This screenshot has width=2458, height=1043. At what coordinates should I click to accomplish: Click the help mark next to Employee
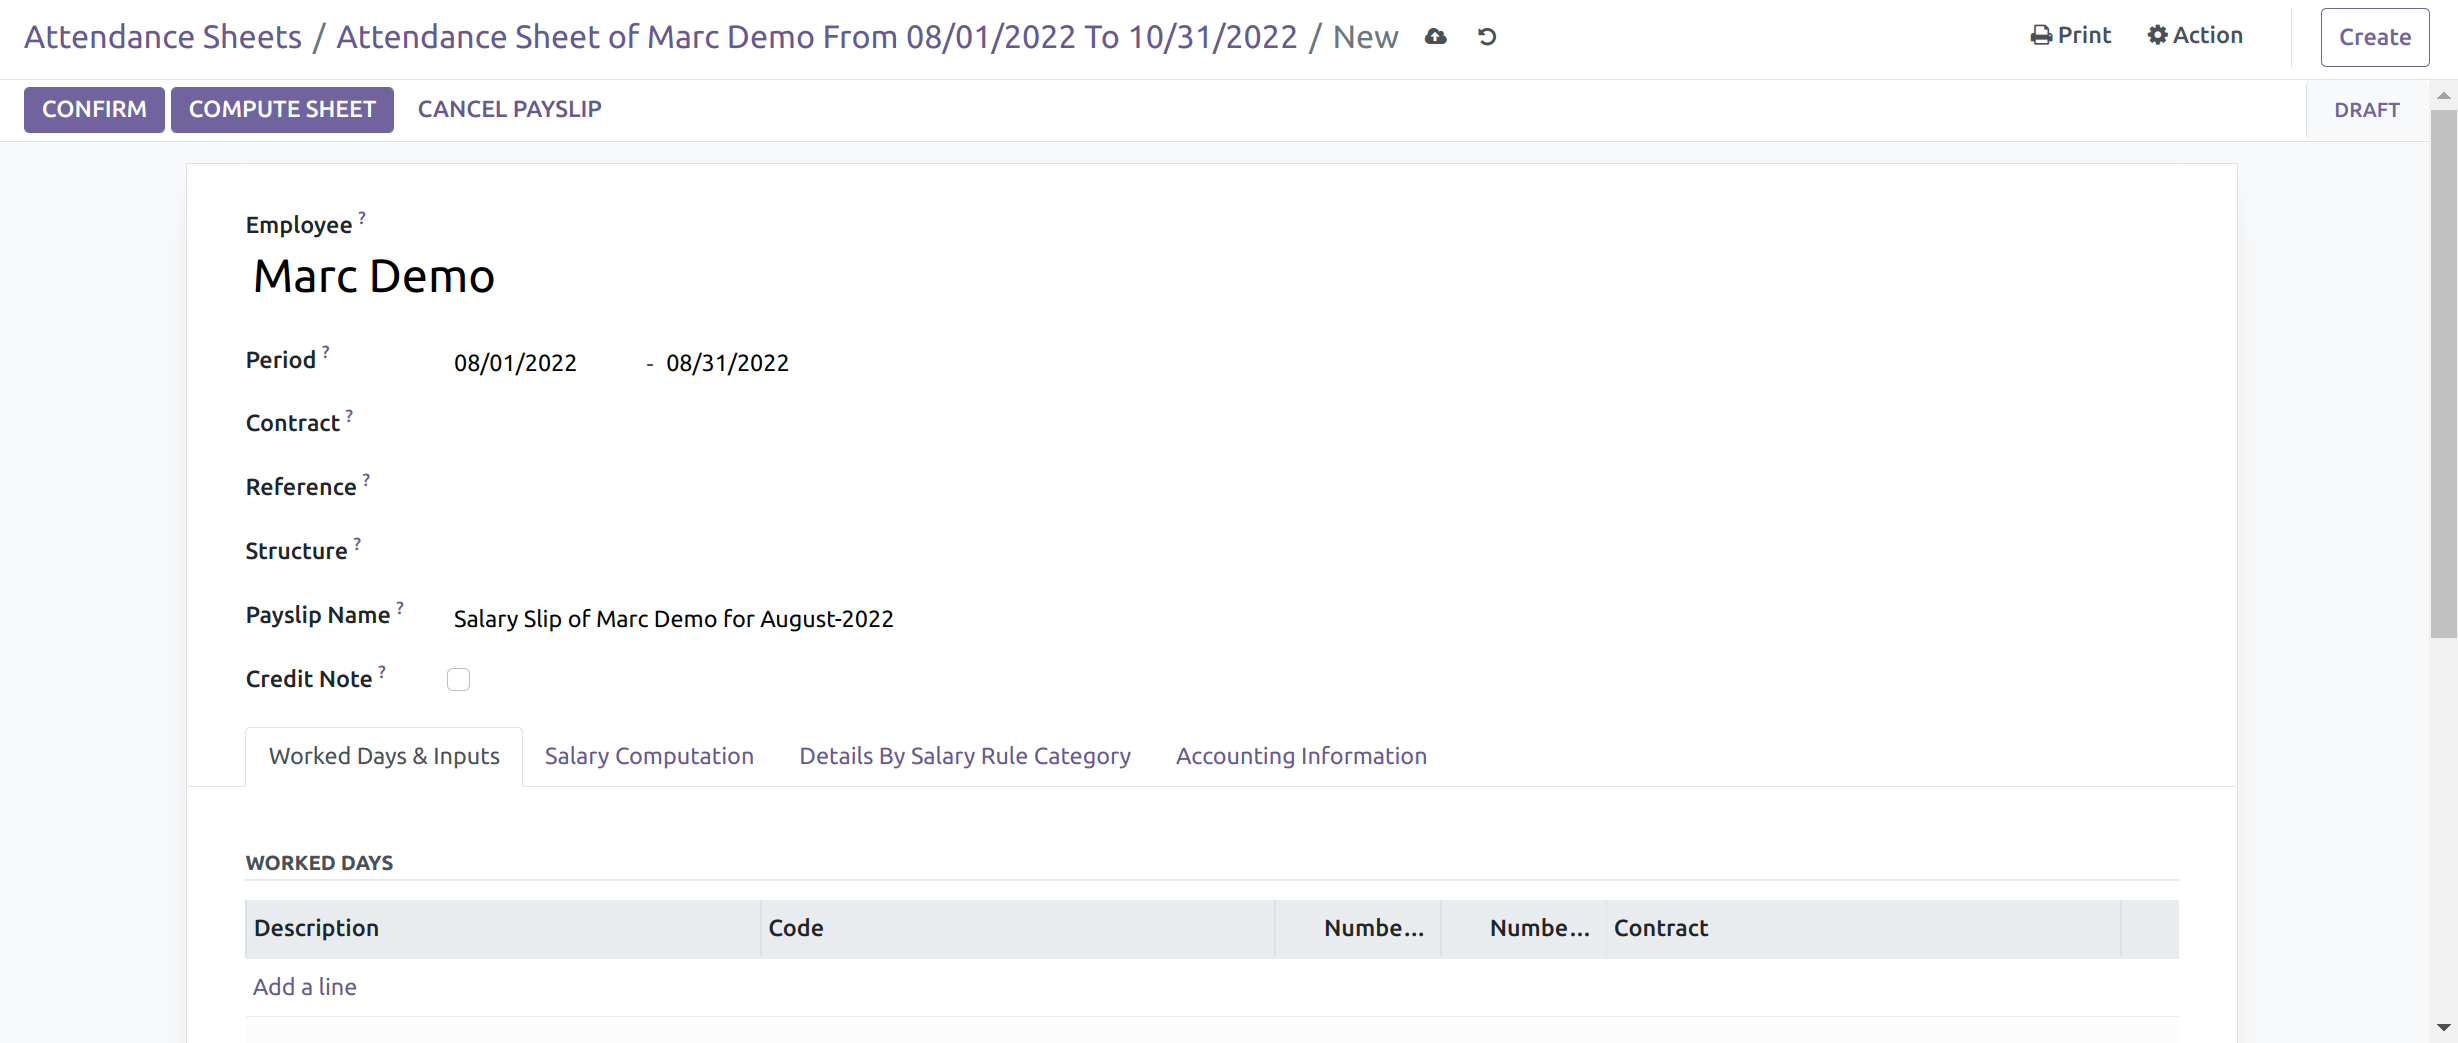(x=362, y=217)
